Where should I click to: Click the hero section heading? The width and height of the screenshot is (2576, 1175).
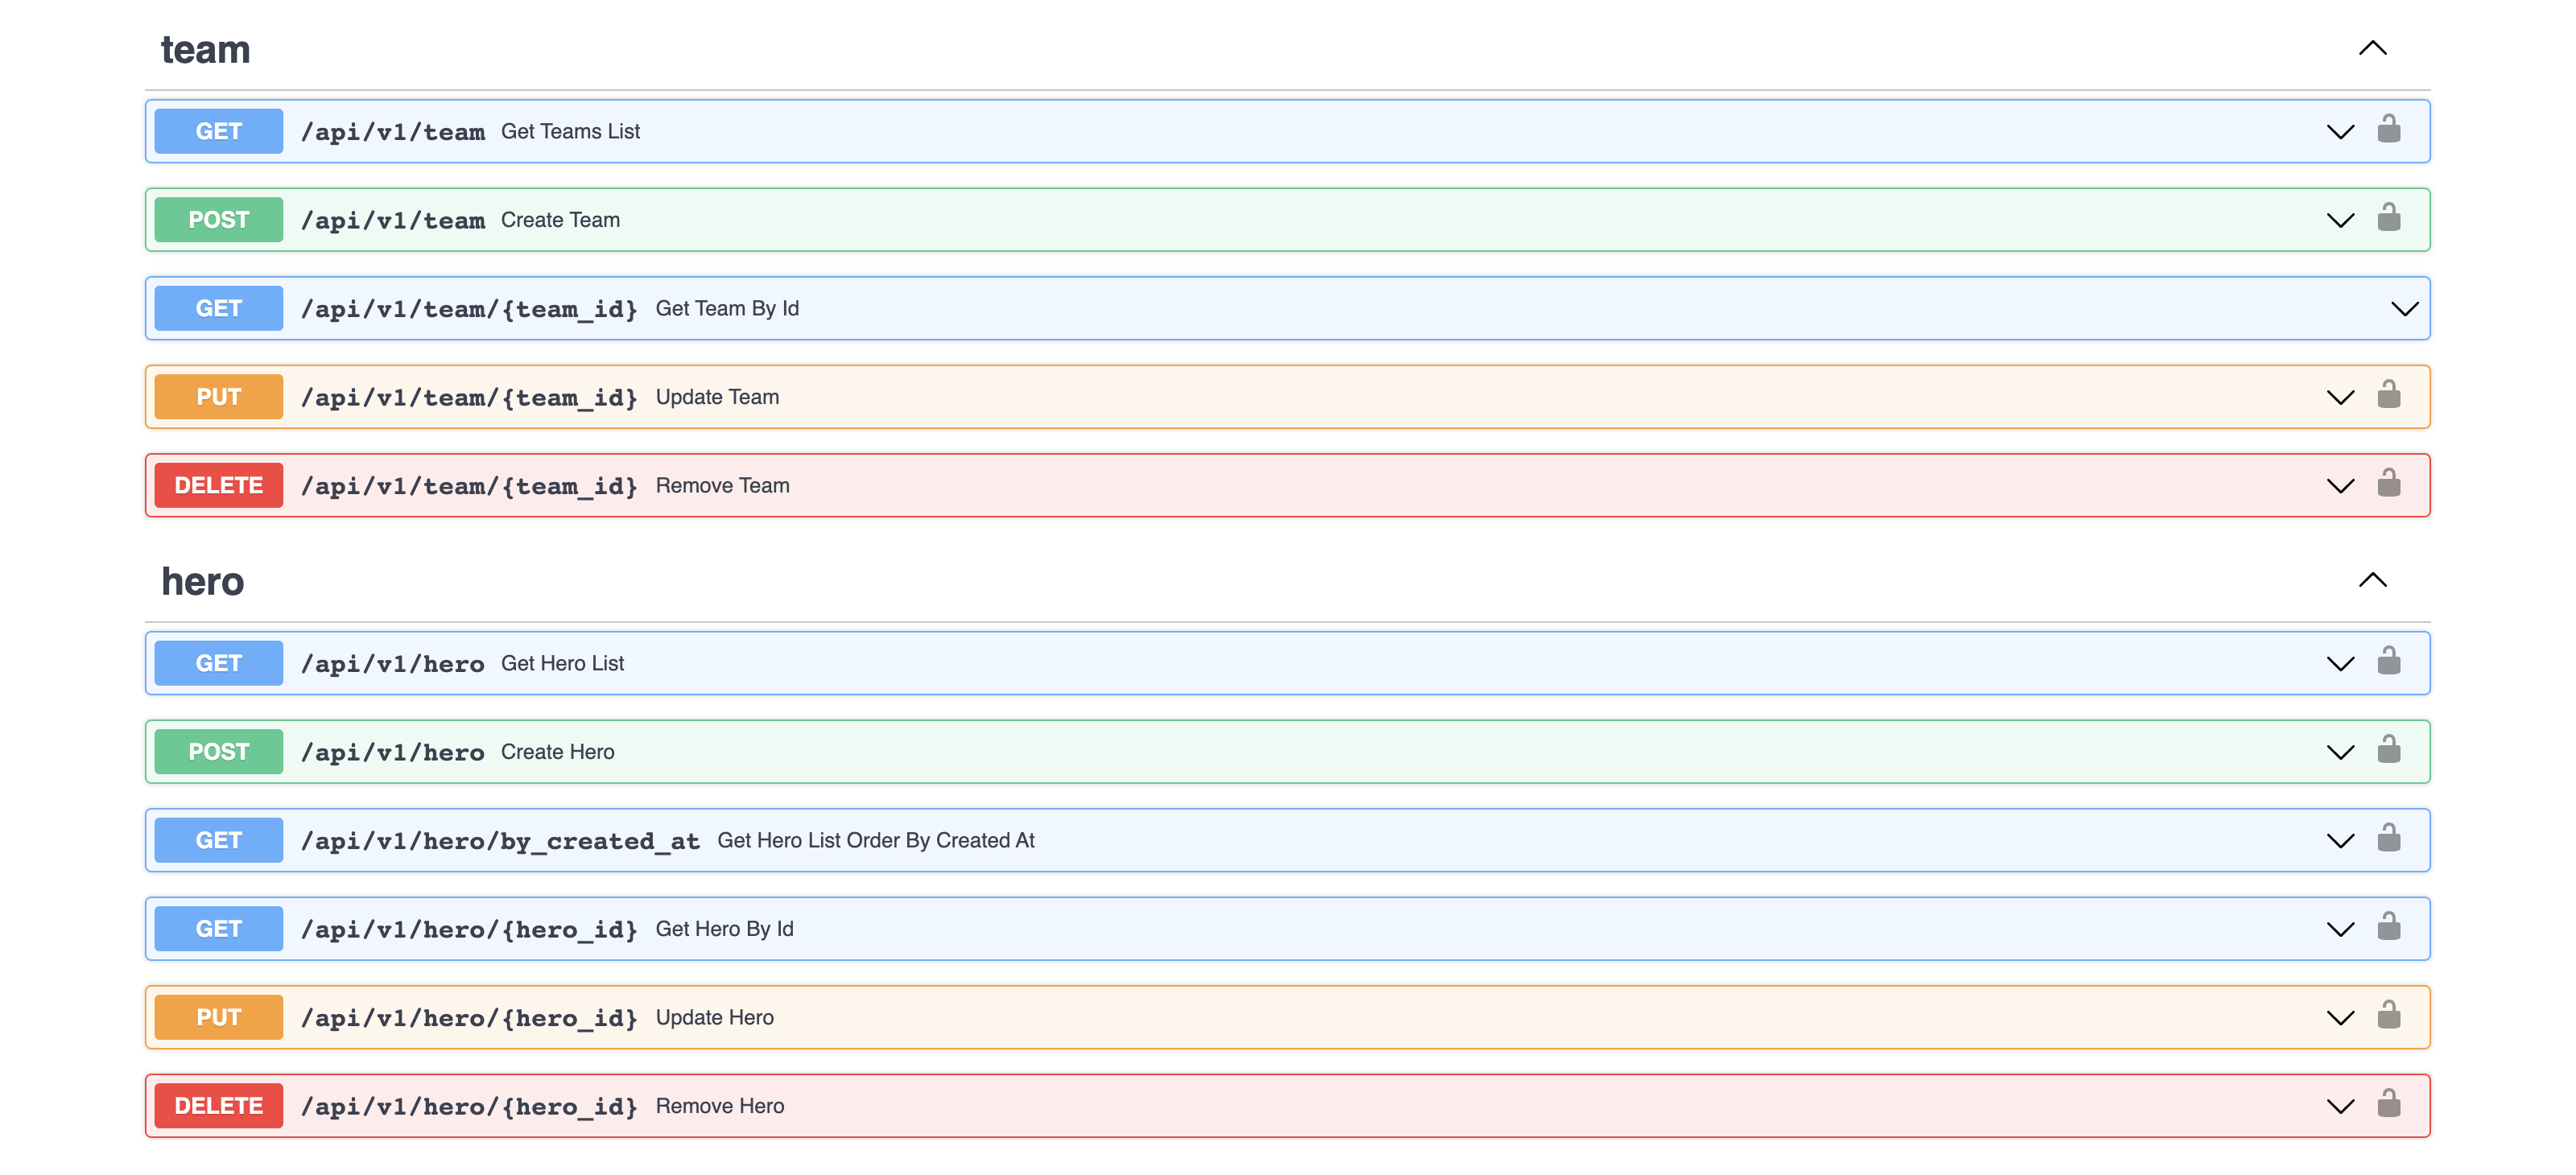point(203,581)
